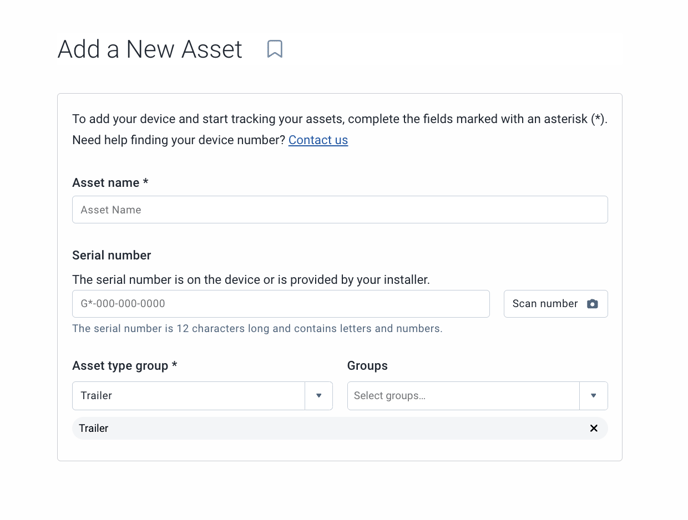This screenshot has width=688, height=520.
Task: Click the Select groups… placeholder field
Action: point(463,396)
